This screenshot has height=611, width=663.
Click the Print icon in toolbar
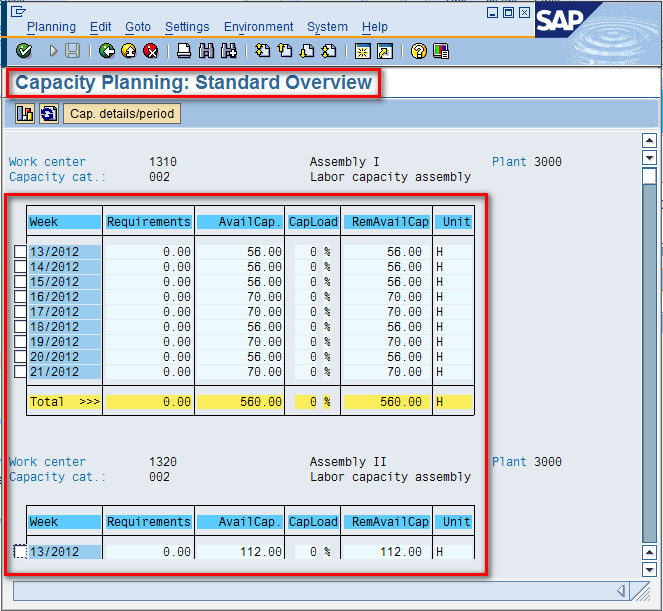(x=184, y=51)
